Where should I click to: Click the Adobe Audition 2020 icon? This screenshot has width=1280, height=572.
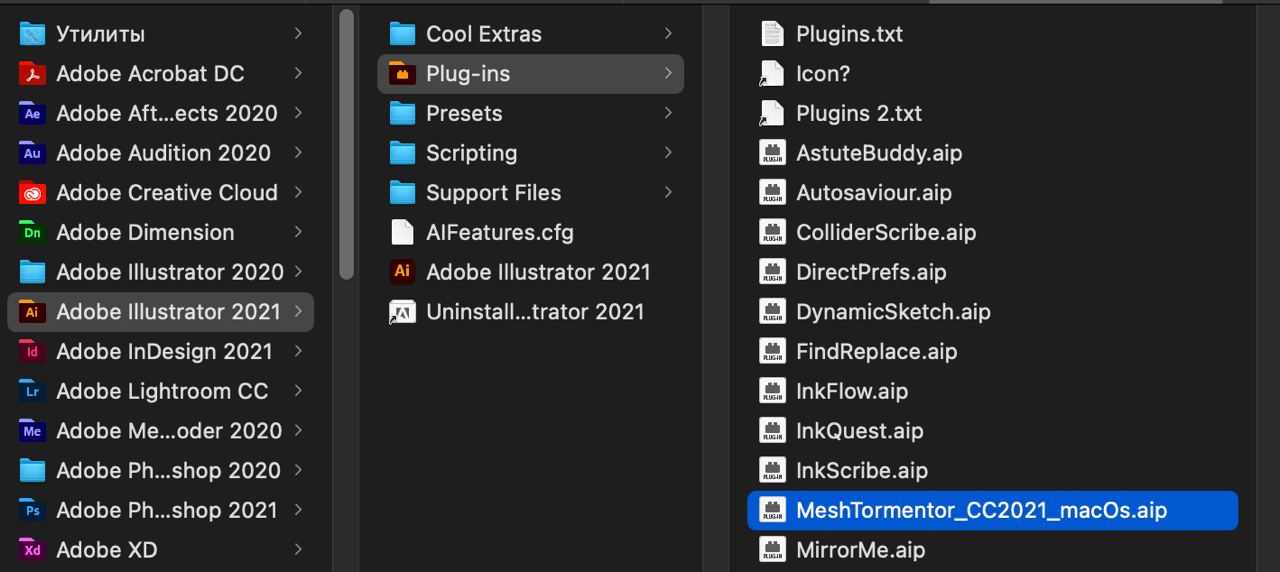pos(33,153)
